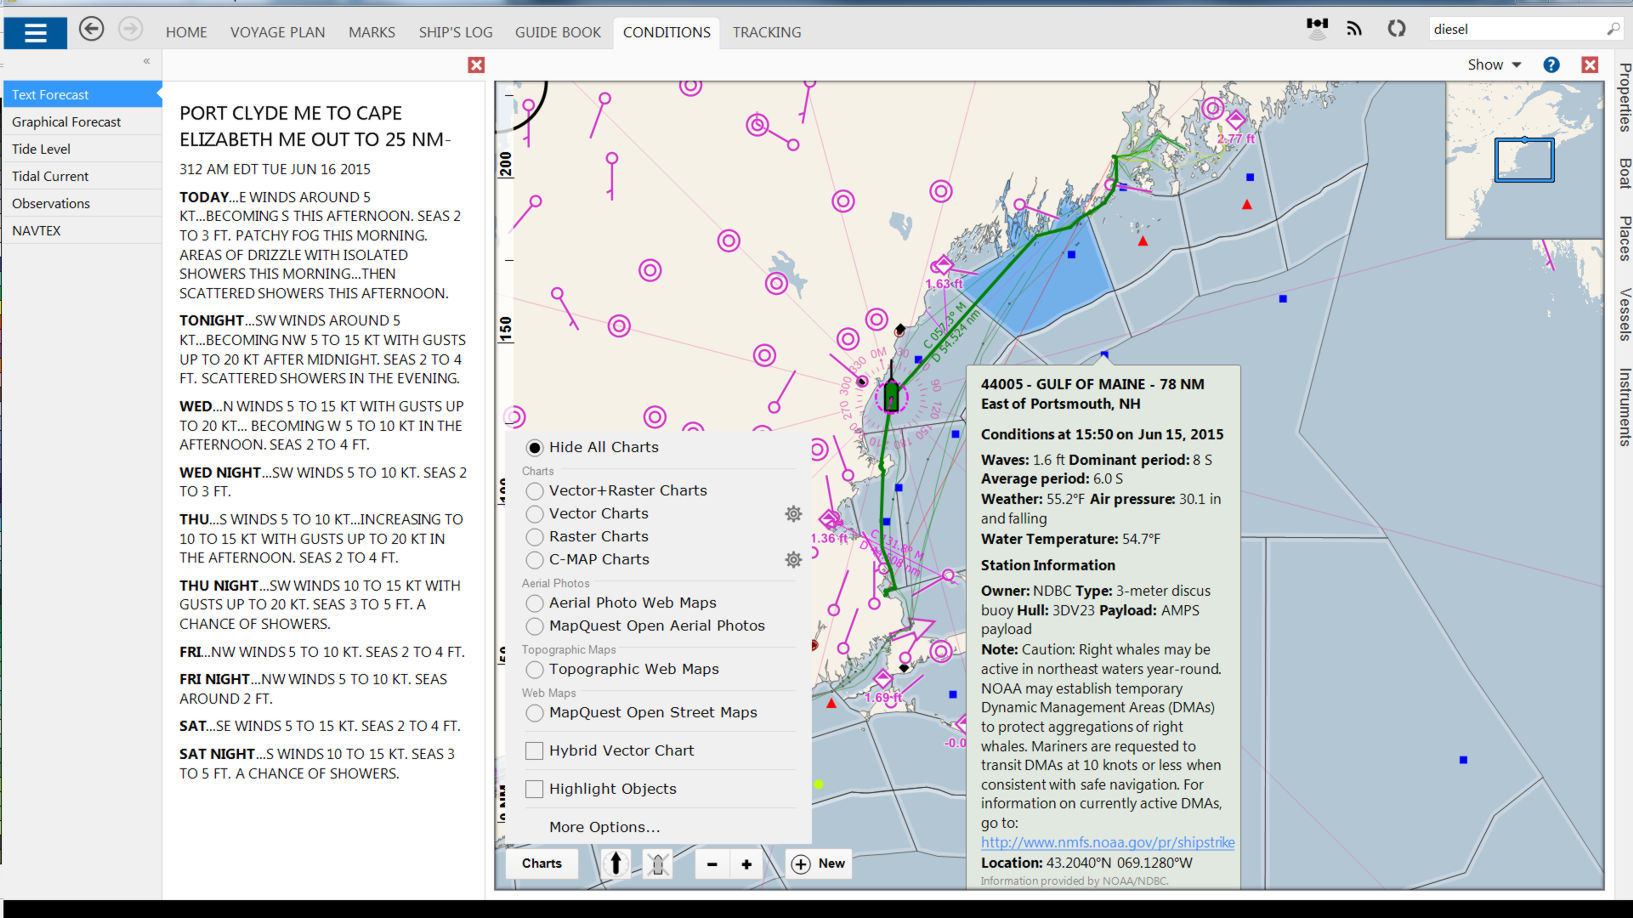This screenshot has height=918, width=1633.
Task: Select Raster Charts radio button
Action: tap(535, 536)
